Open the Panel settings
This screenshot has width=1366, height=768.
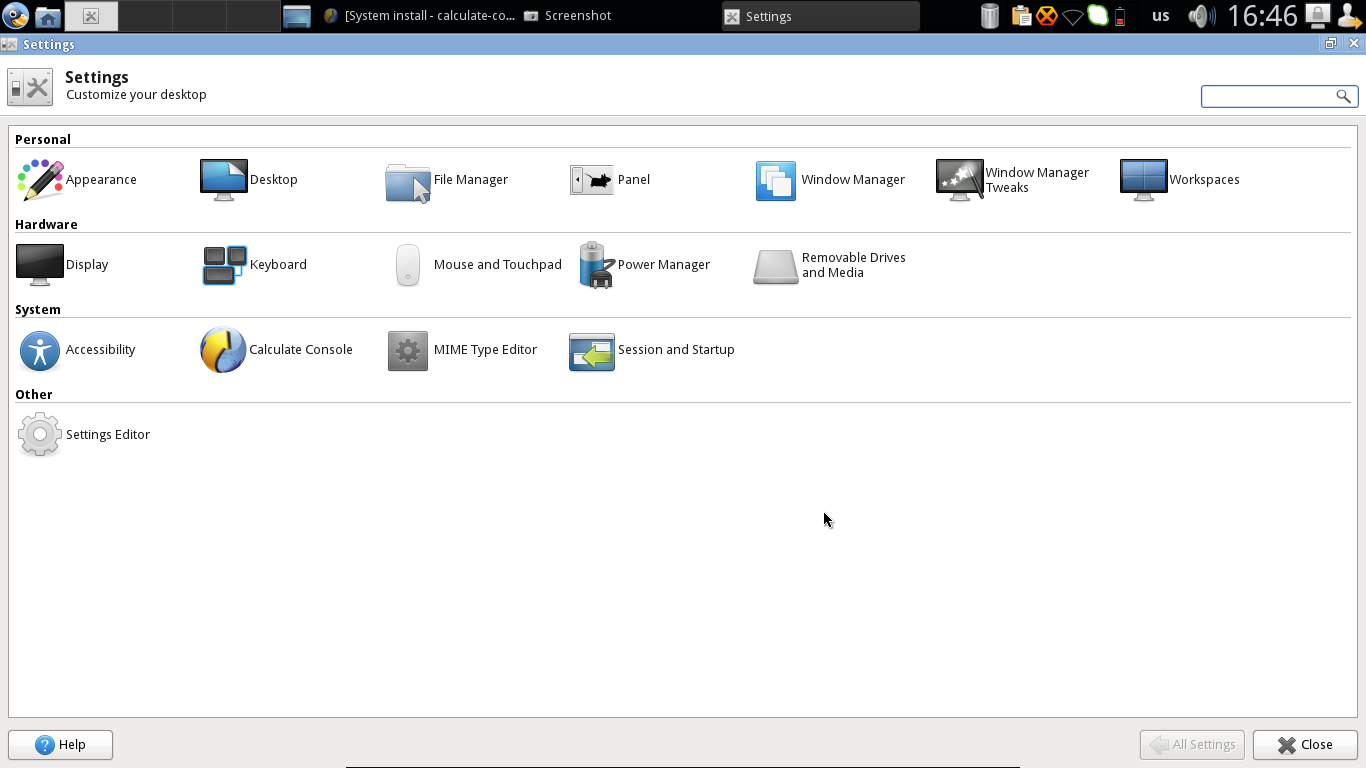612,180
